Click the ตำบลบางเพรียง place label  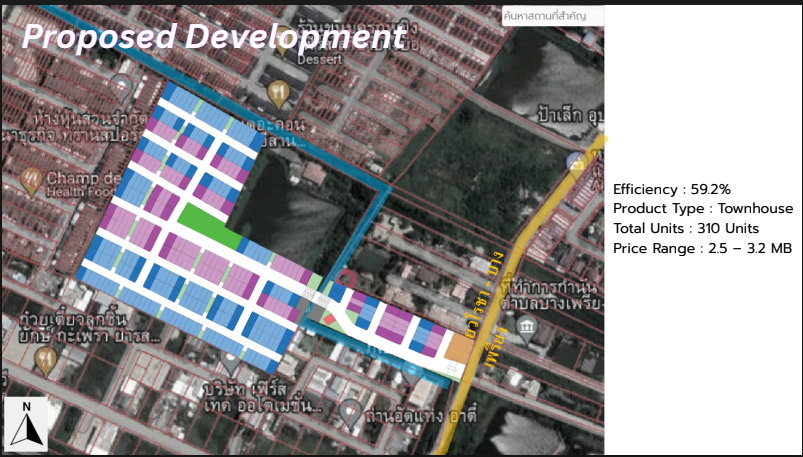(x=551, y=302)
